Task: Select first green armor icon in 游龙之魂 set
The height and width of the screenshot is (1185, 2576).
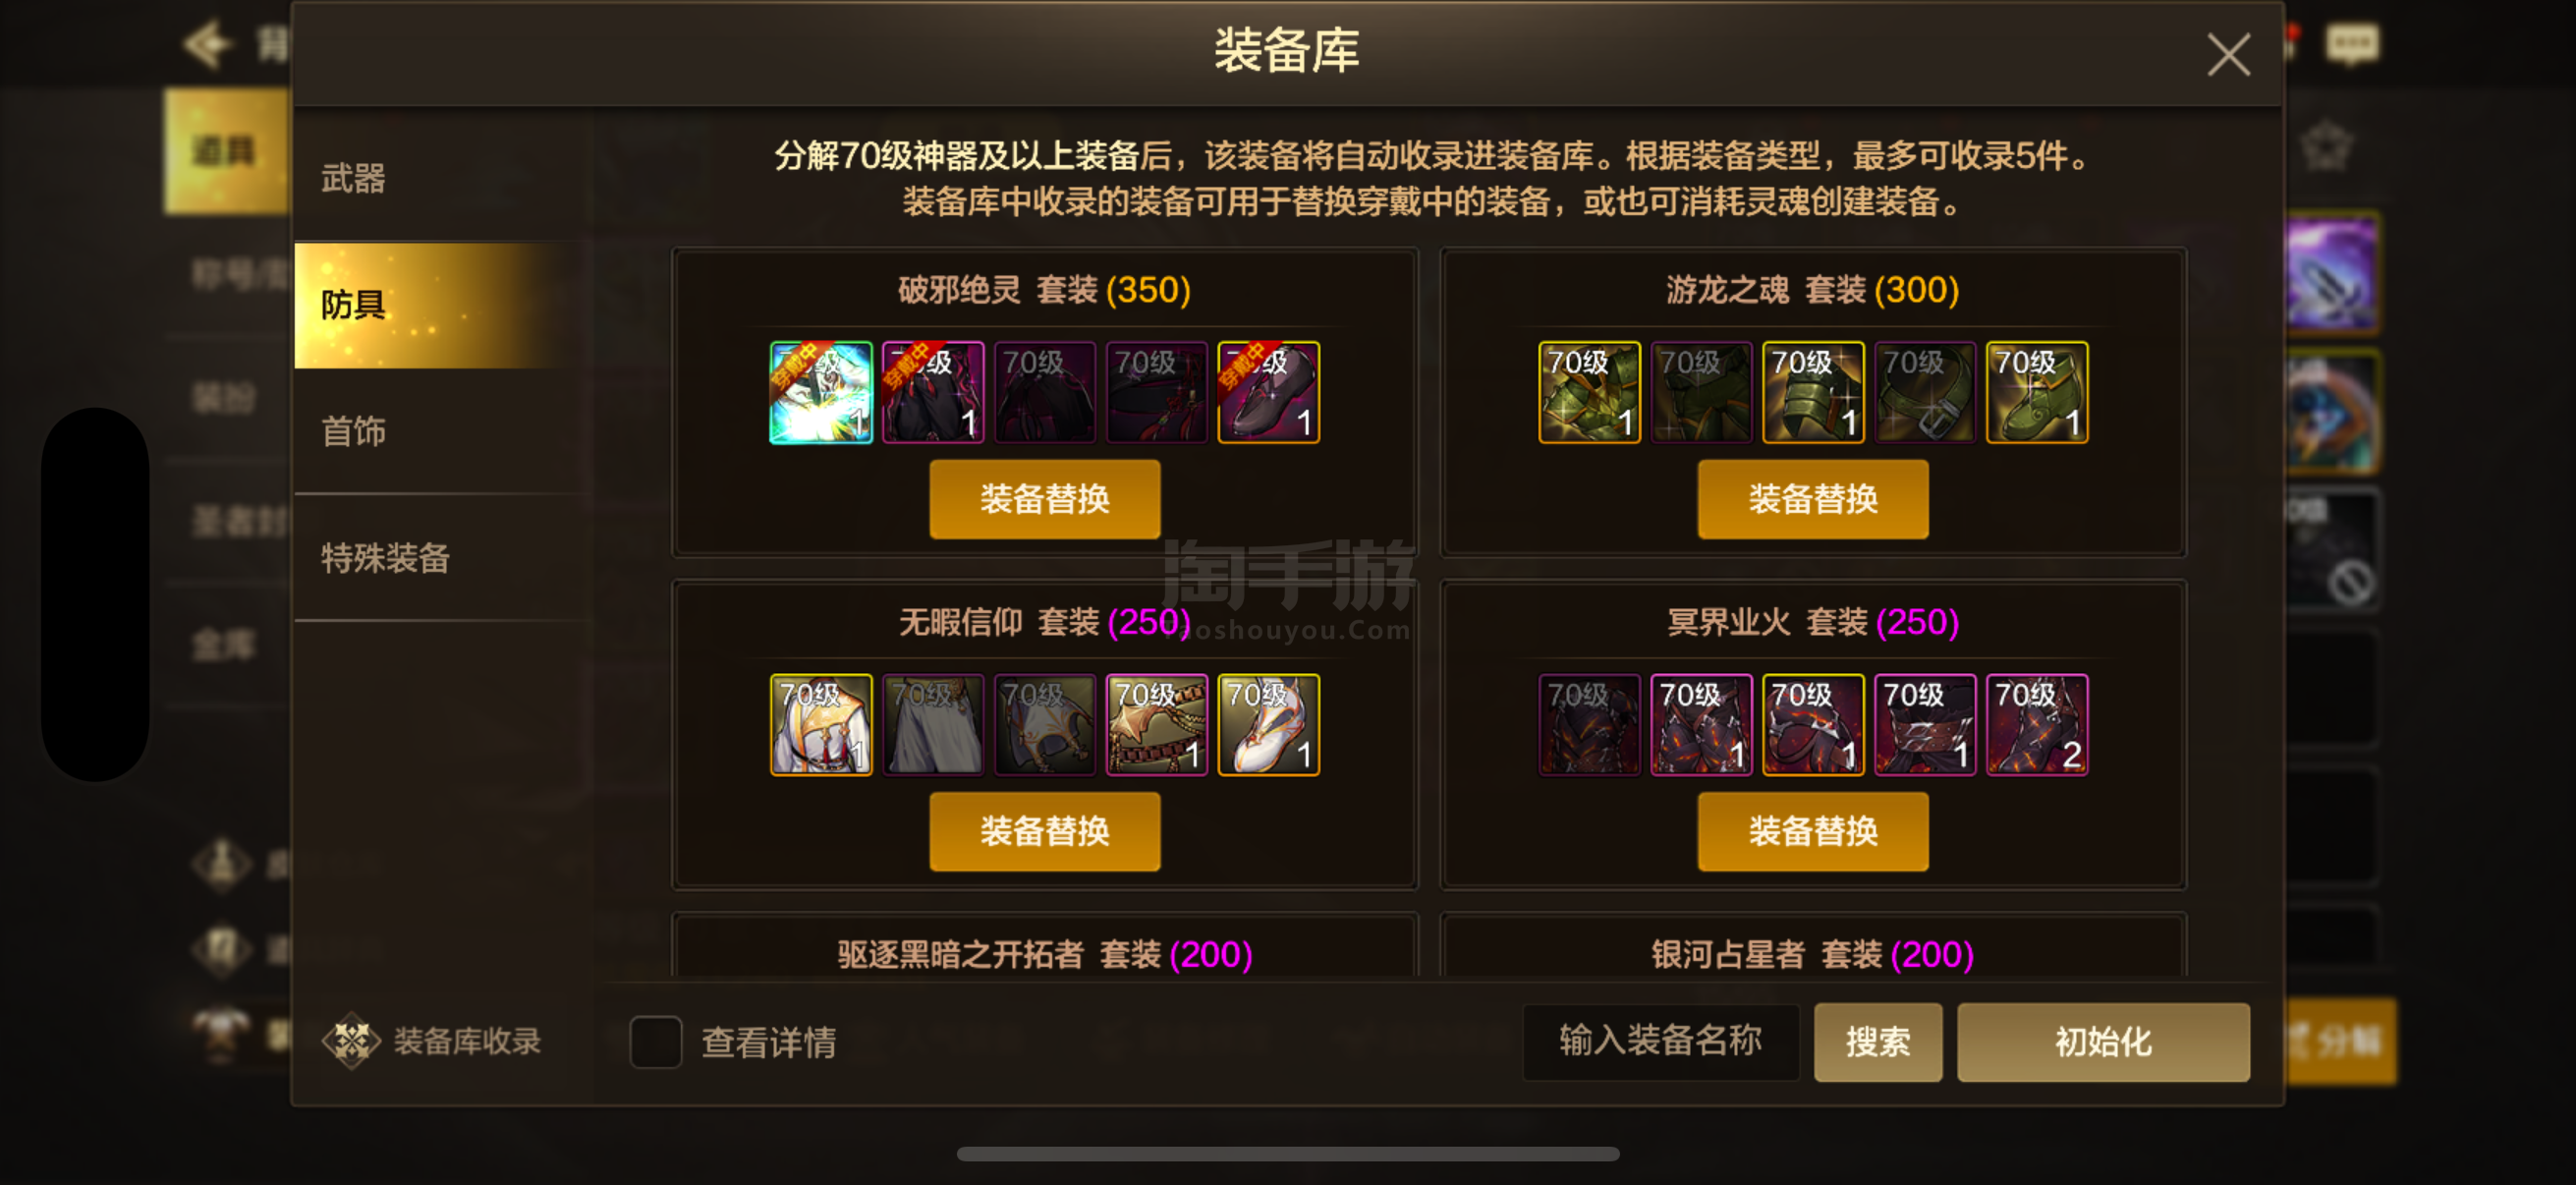Action: 1589,392
